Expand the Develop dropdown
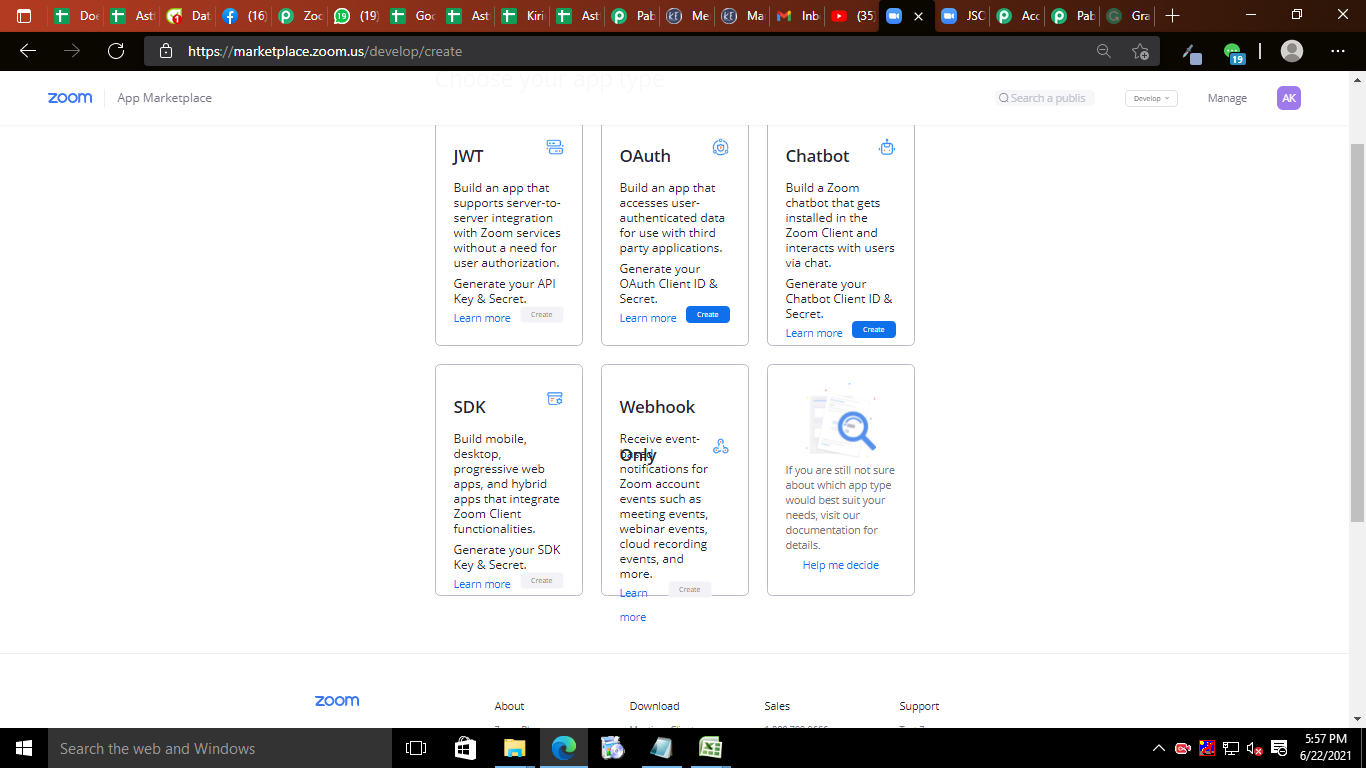Image resolution: width=1366 pixels, height=768 pixels. pos(1152,98)
